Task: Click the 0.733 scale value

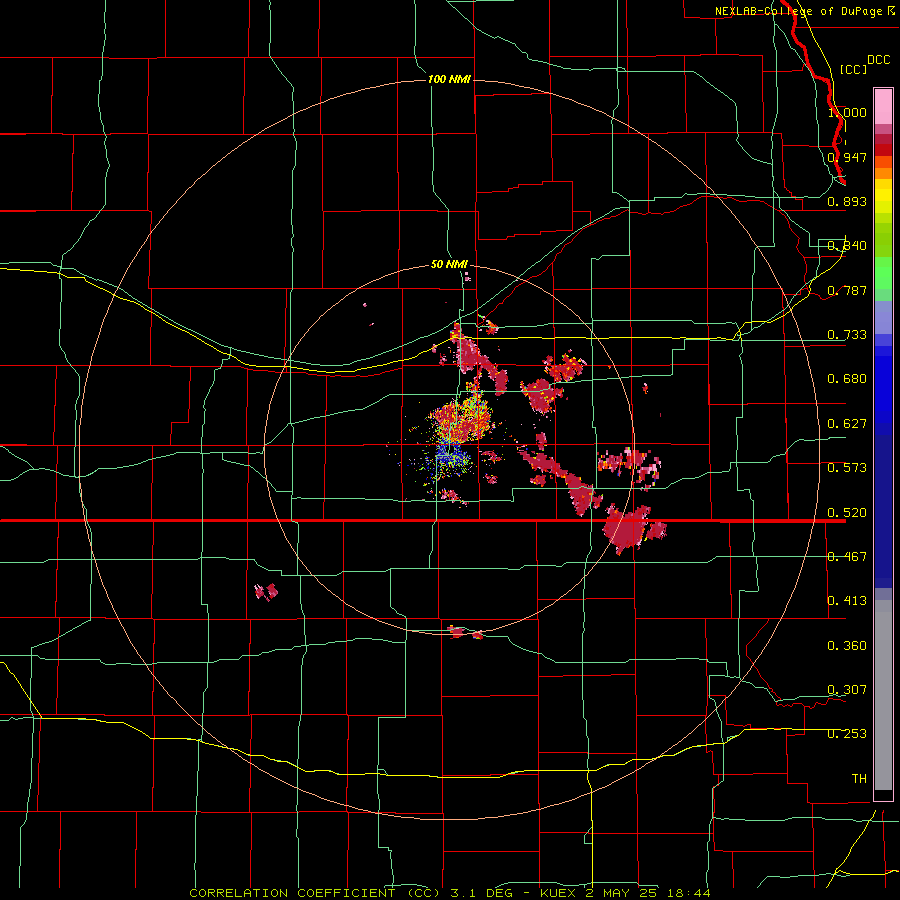Action: 847,335
